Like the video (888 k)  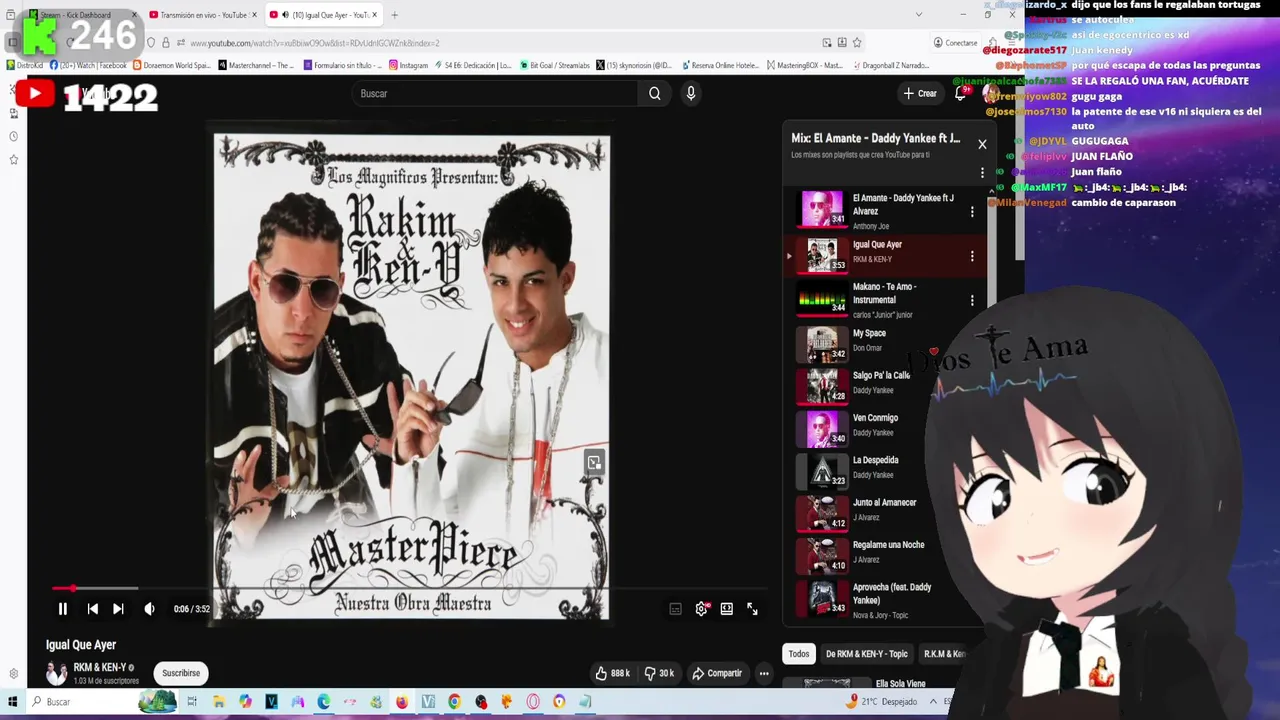pyautogui.click(x=612, y=673)
